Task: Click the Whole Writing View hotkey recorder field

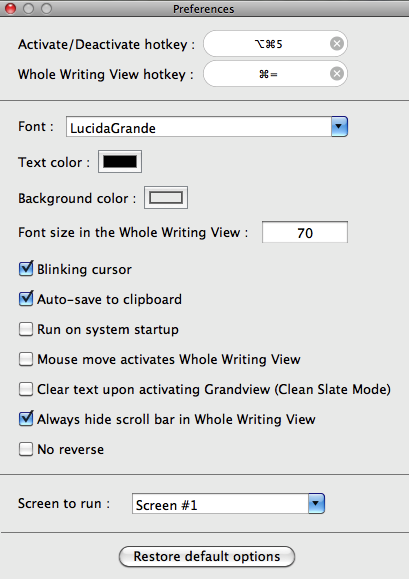Action: [275, 74]
